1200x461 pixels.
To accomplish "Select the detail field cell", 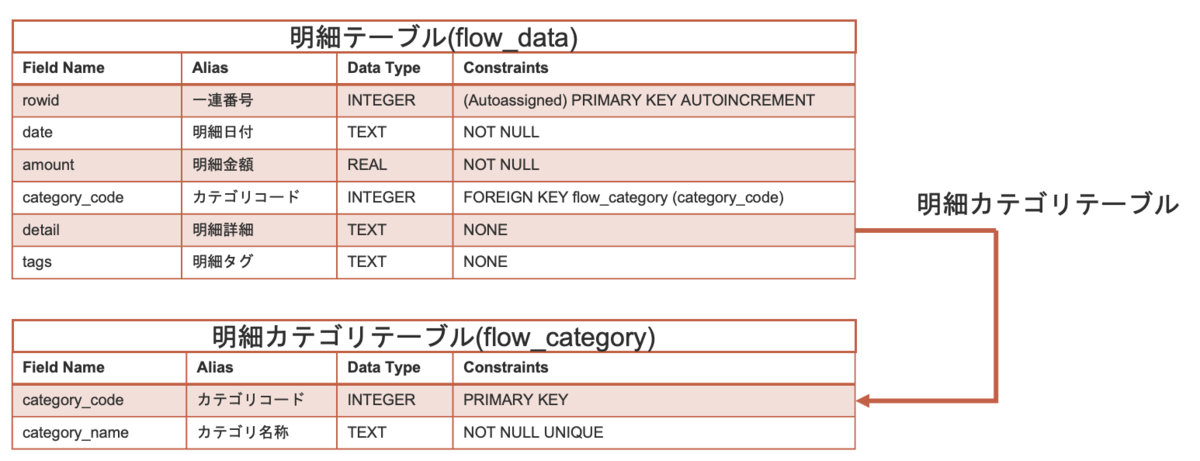I will click(x=99, y=230).
